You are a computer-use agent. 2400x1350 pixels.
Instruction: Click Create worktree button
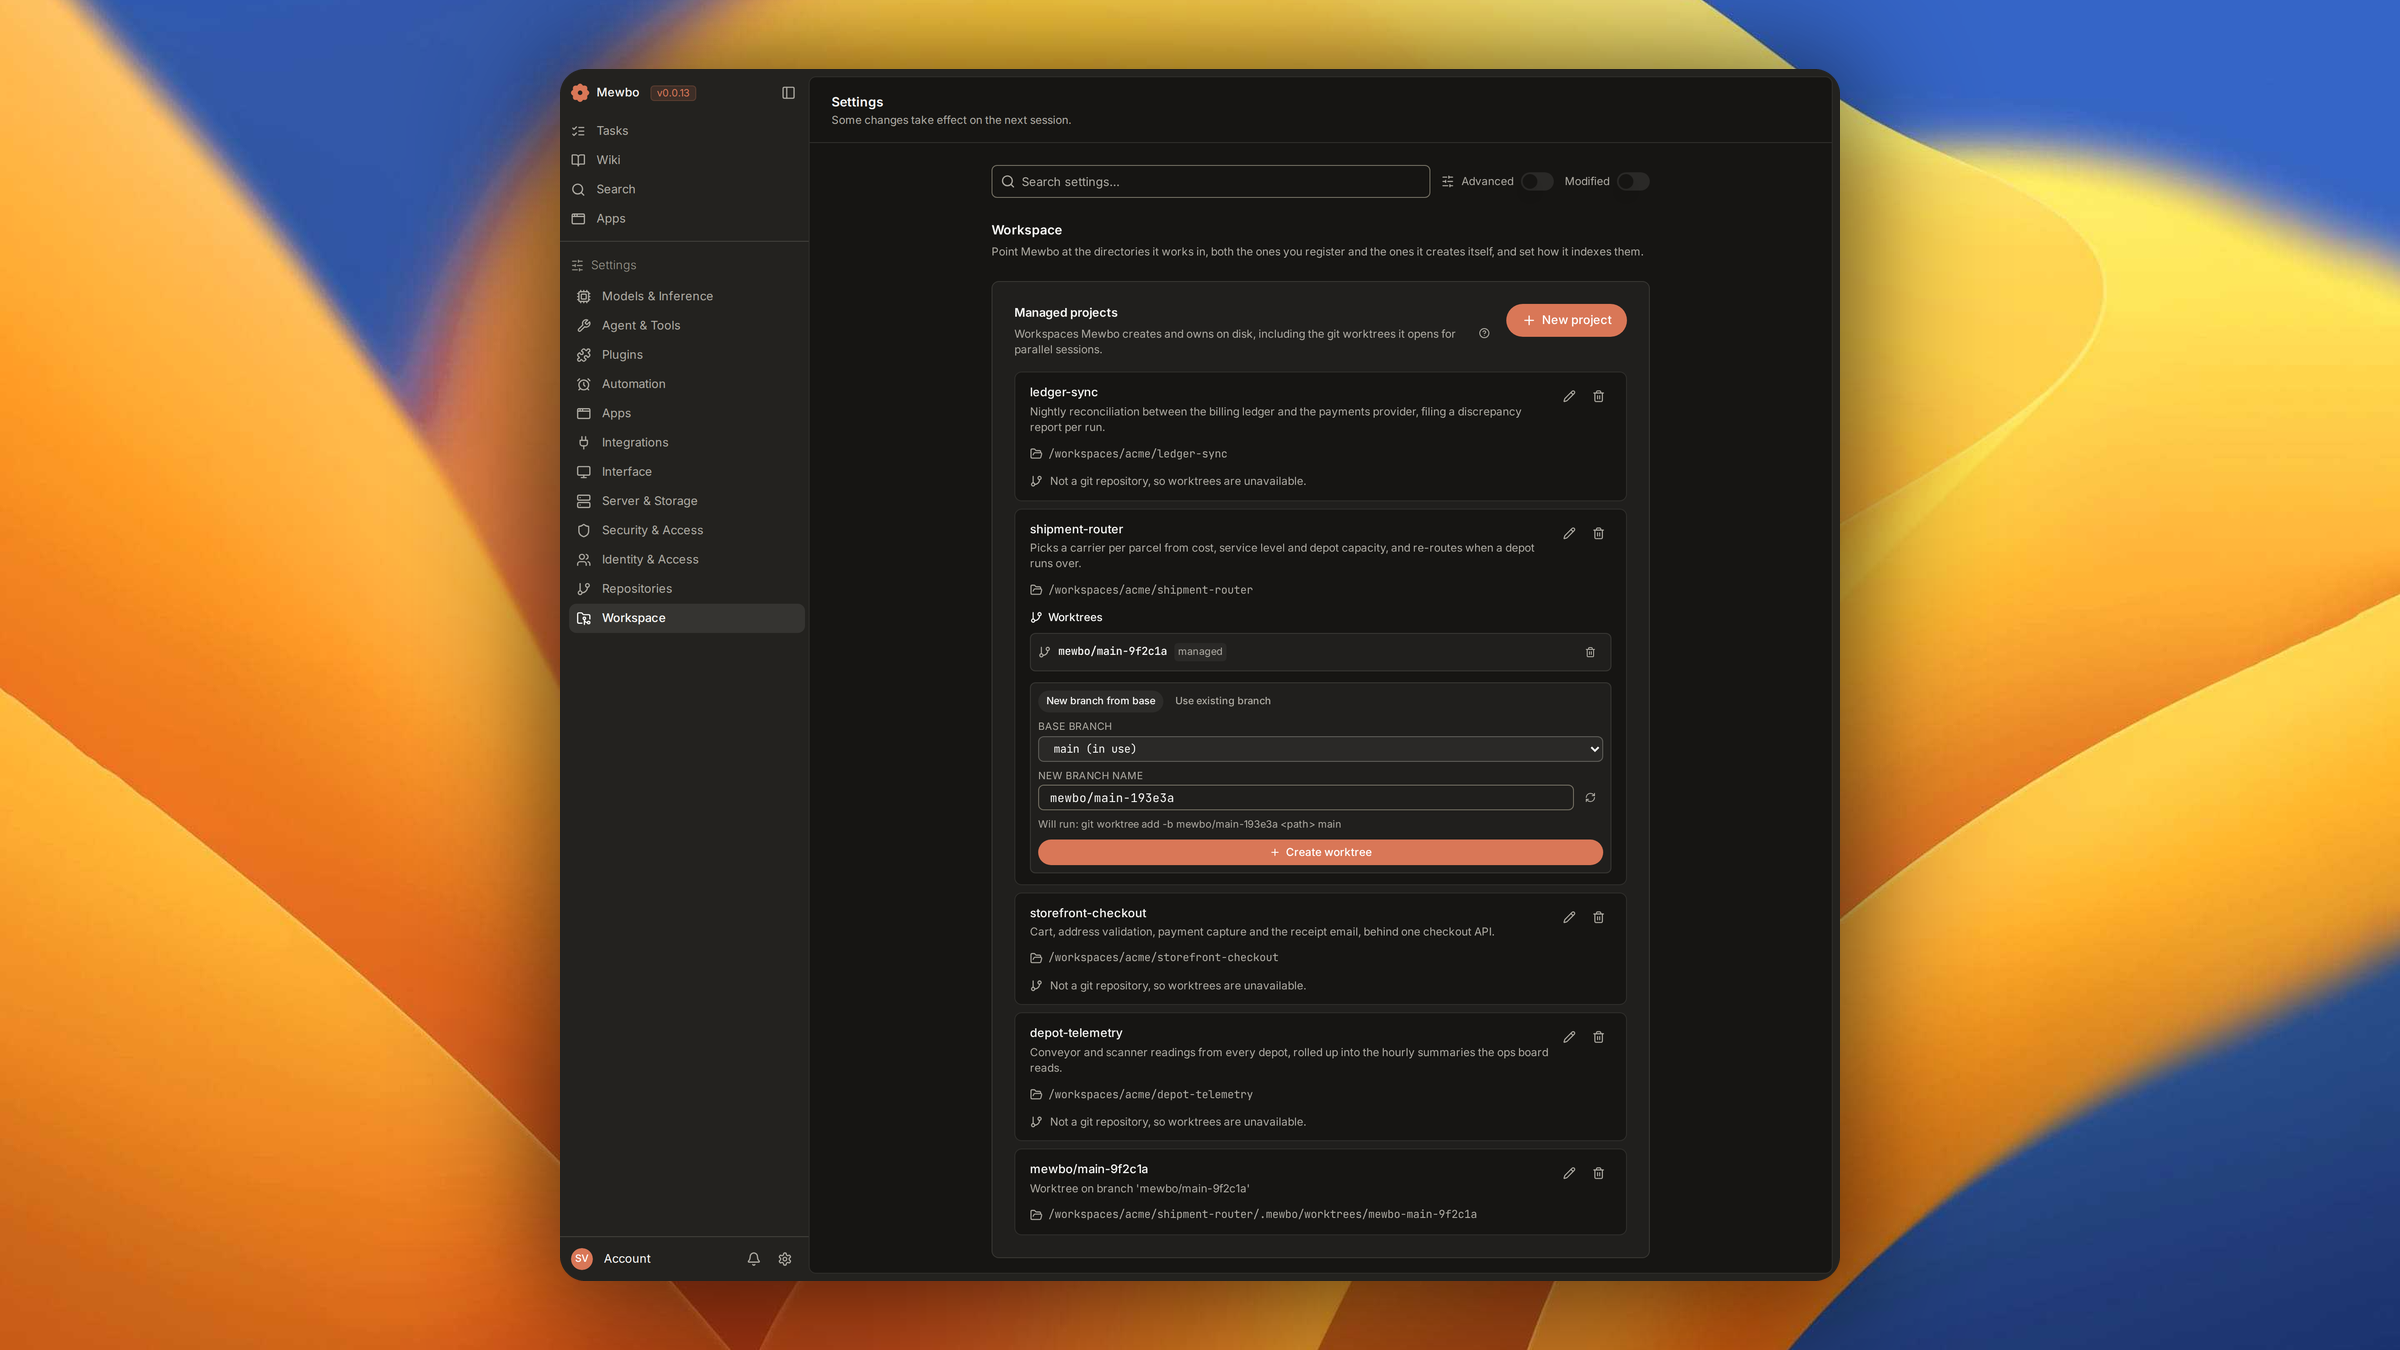tap(1320, 853)
